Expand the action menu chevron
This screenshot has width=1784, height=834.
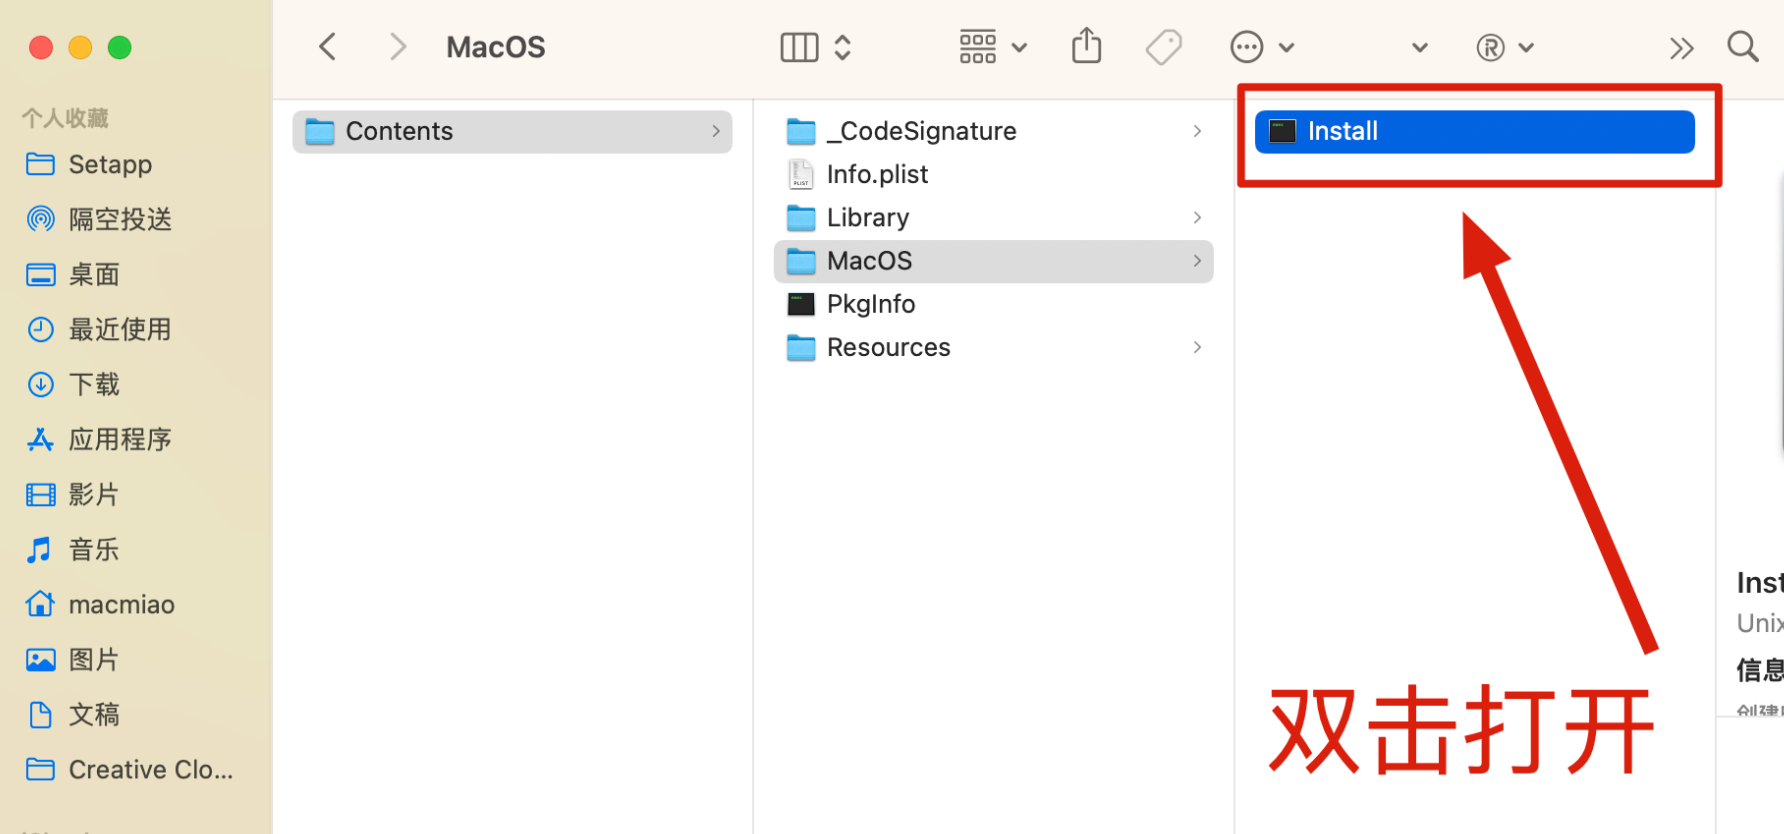coord(1287,47)
